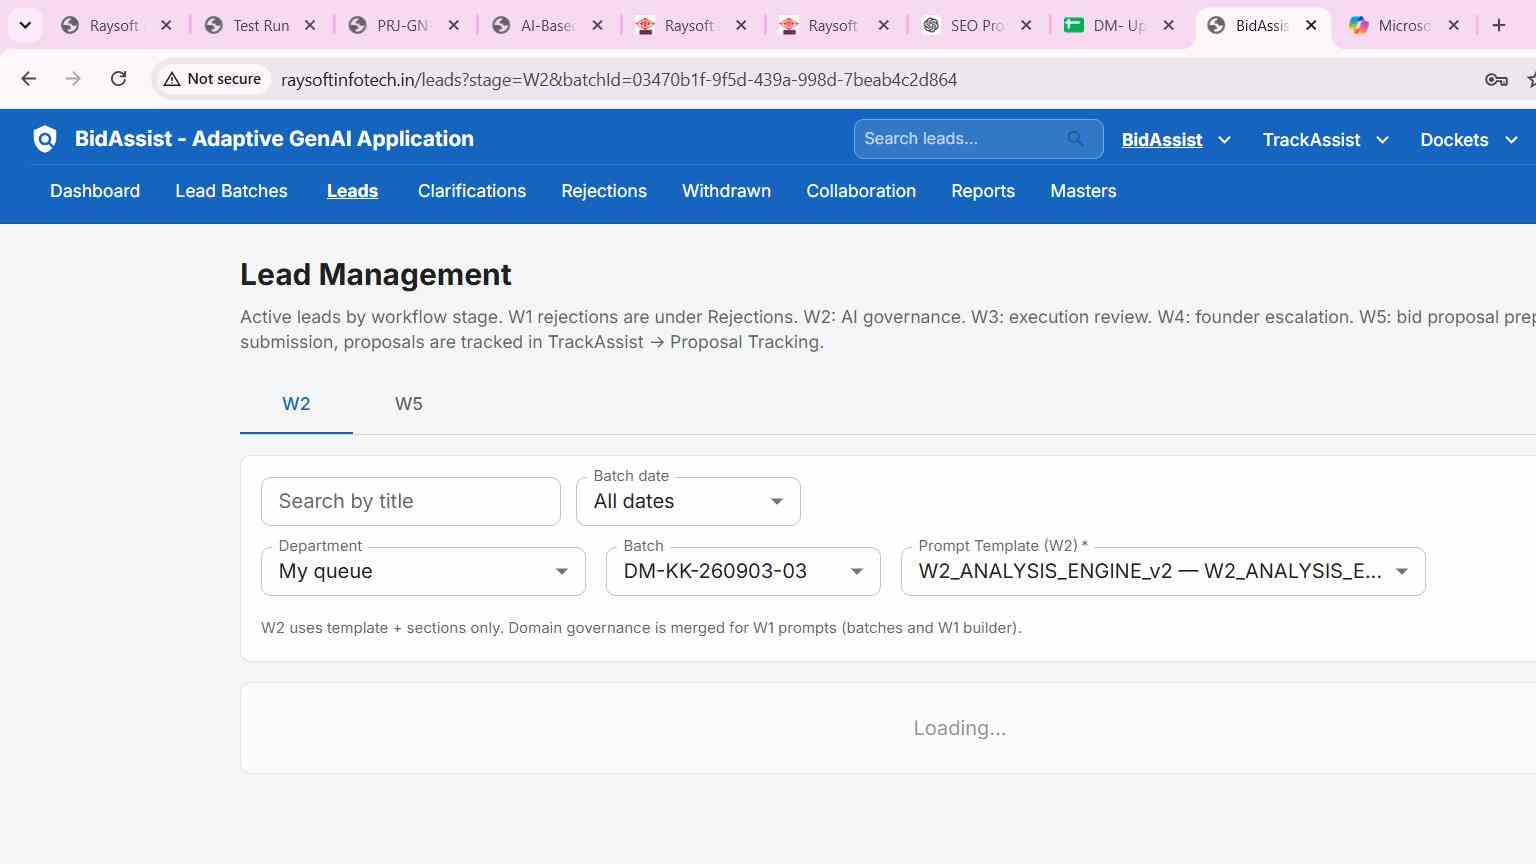Reload the page with the refresh icon

pyautogui.click(x=118, y=79)
